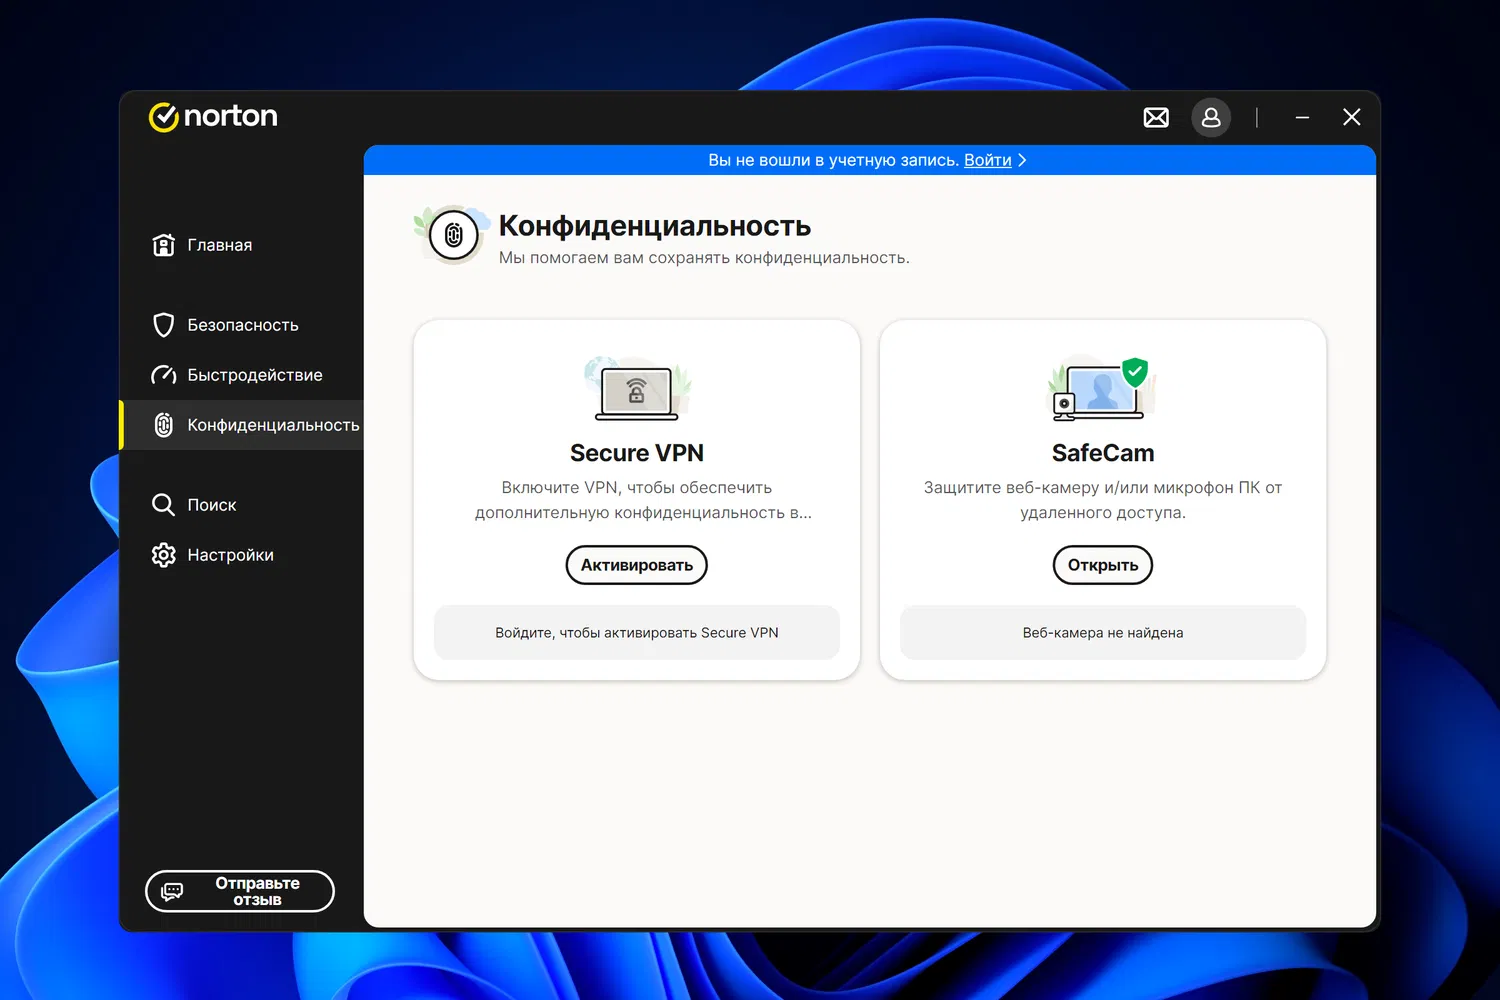Viewport: 1500px width, 1000px height.
Task: Click the Открыть button for SafeCam
Action: [1103, 565]
